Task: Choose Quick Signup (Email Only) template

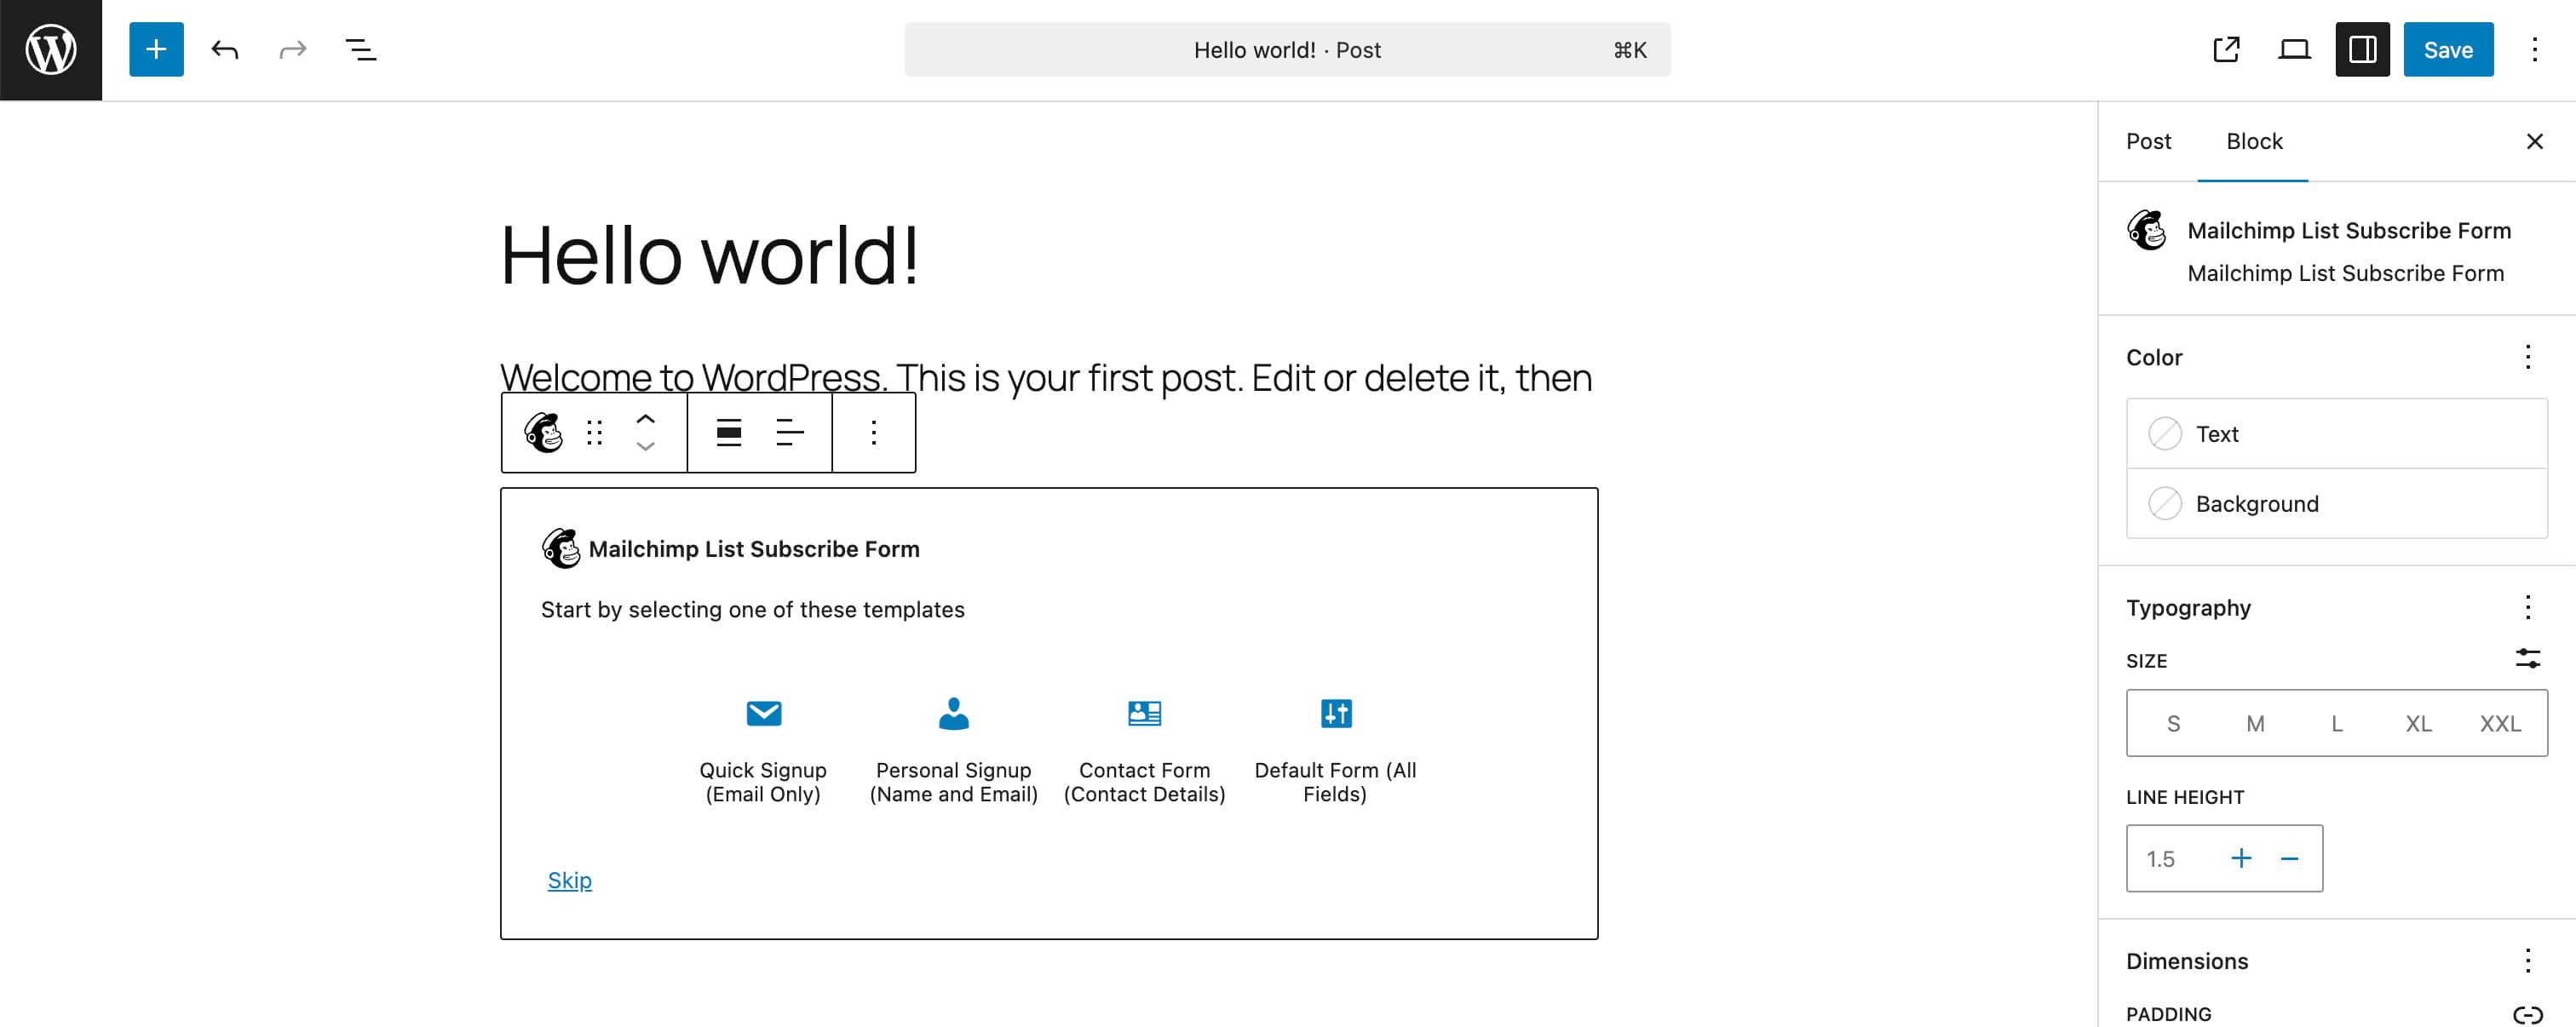Action: pos(763,751)
